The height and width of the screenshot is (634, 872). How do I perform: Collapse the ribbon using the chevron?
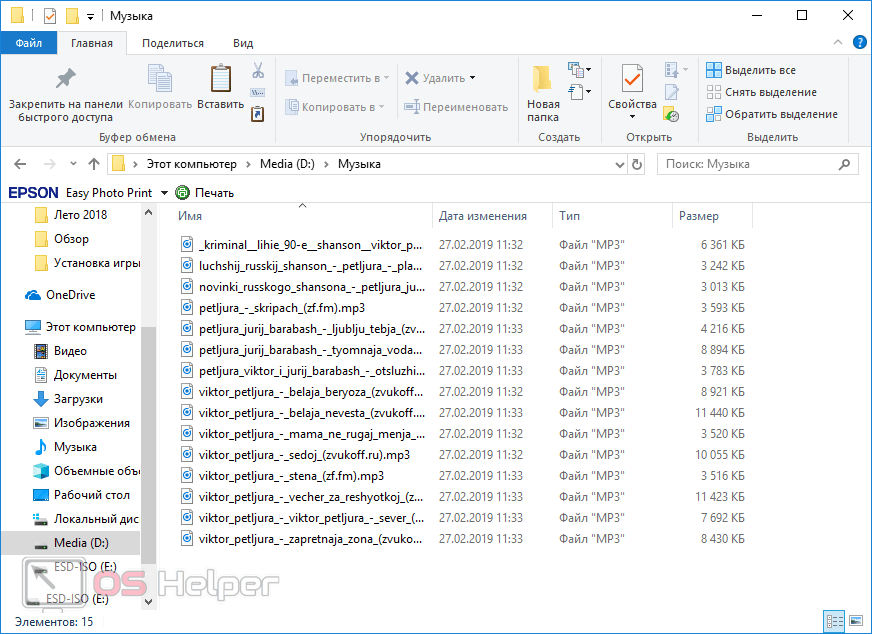pos(840,42)
